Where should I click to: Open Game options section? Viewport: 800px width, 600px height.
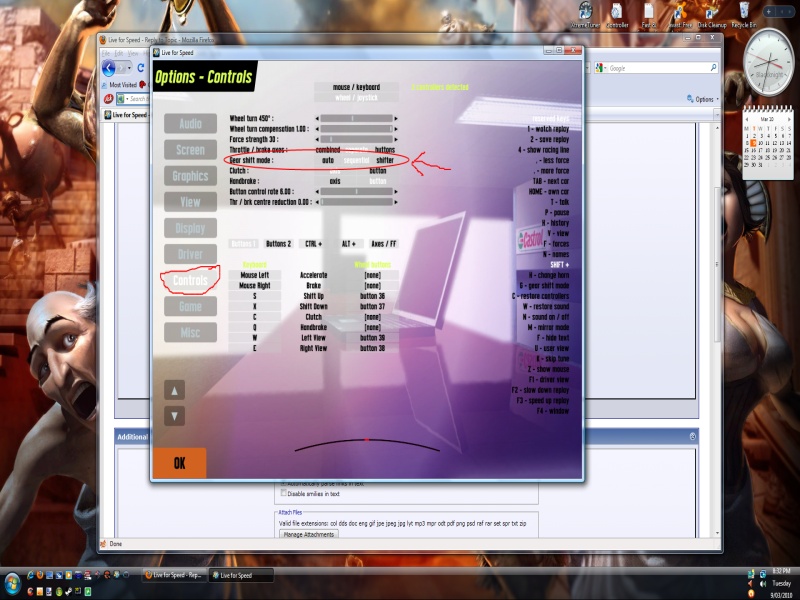tap(190, 306)
